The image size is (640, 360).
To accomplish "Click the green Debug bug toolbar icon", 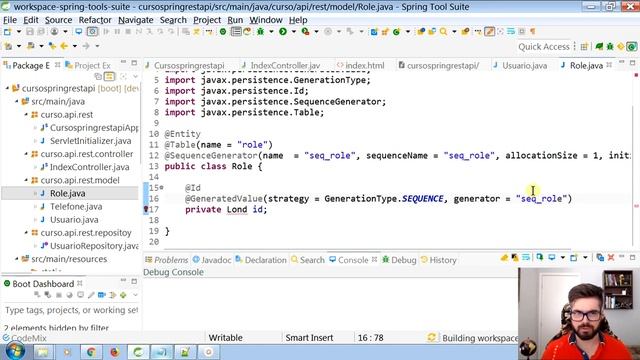I will pyautogui.click(x=260, y=31).
